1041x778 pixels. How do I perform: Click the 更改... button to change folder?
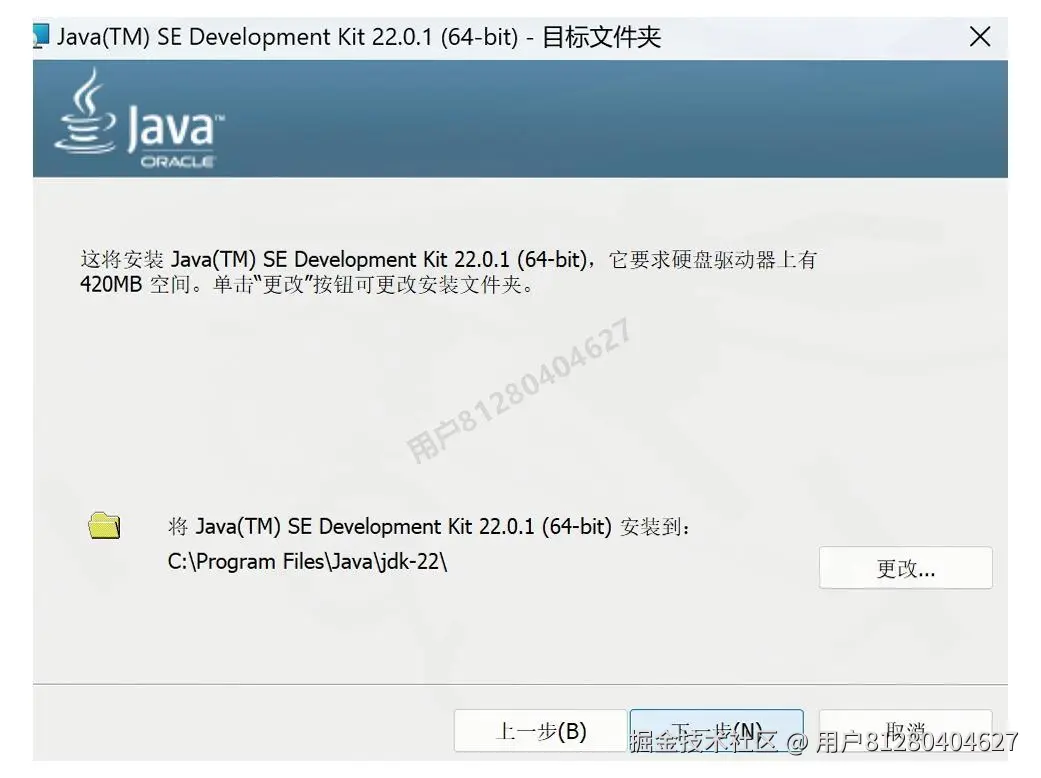tap(906, 568)
